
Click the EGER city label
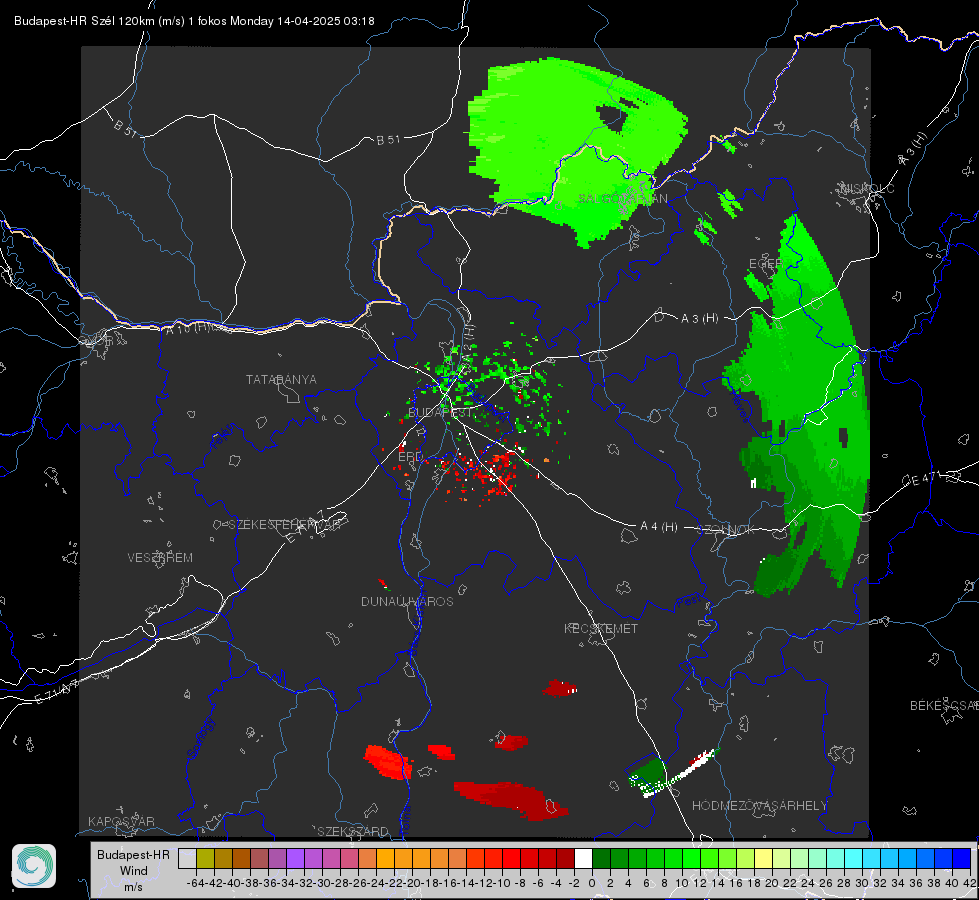click(765, 264)
